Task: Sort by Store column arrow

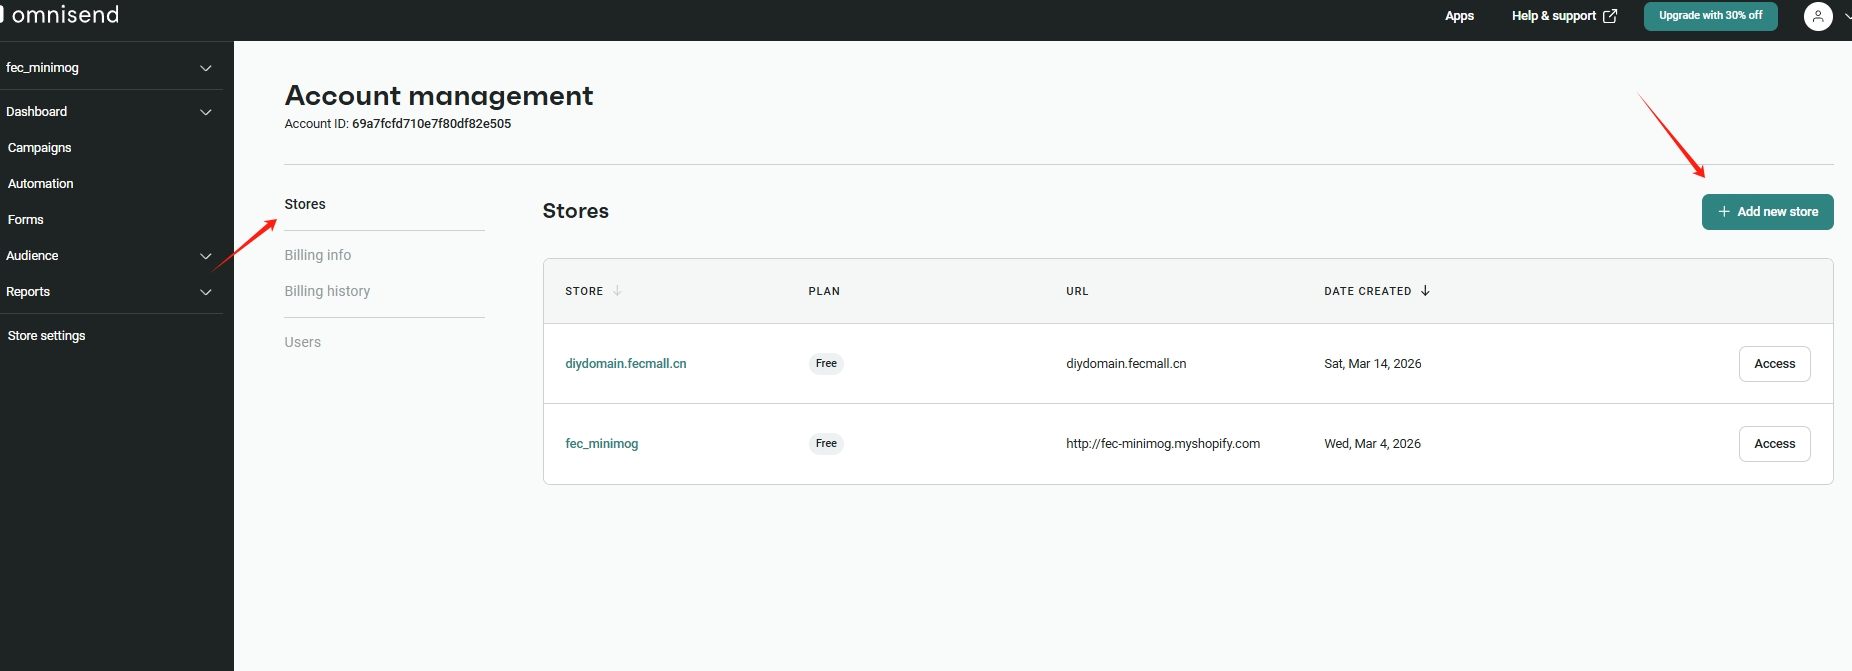Action: click(617, 291)
